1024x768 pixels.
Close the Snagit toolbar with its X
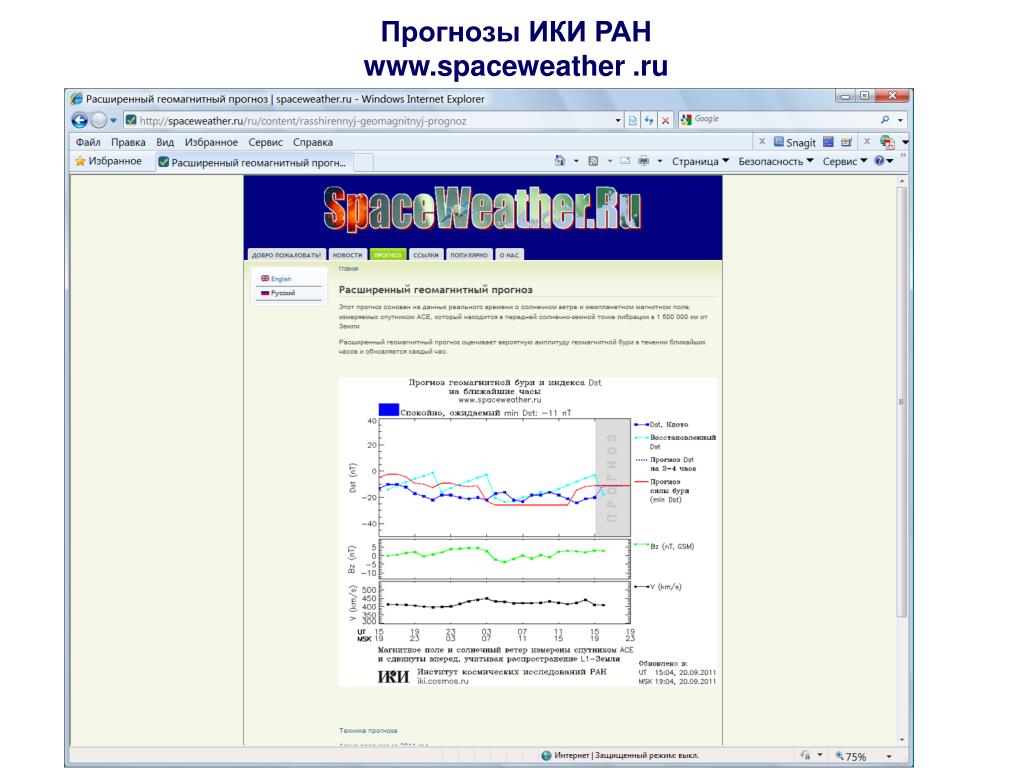(761, 141)
